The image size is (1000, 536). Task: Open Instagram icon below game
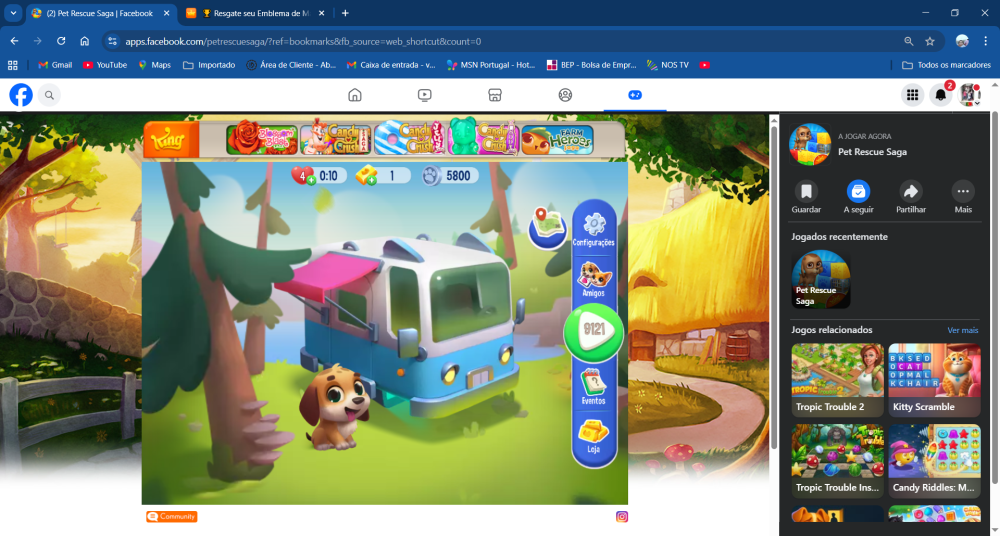click(x=622, y=516)
